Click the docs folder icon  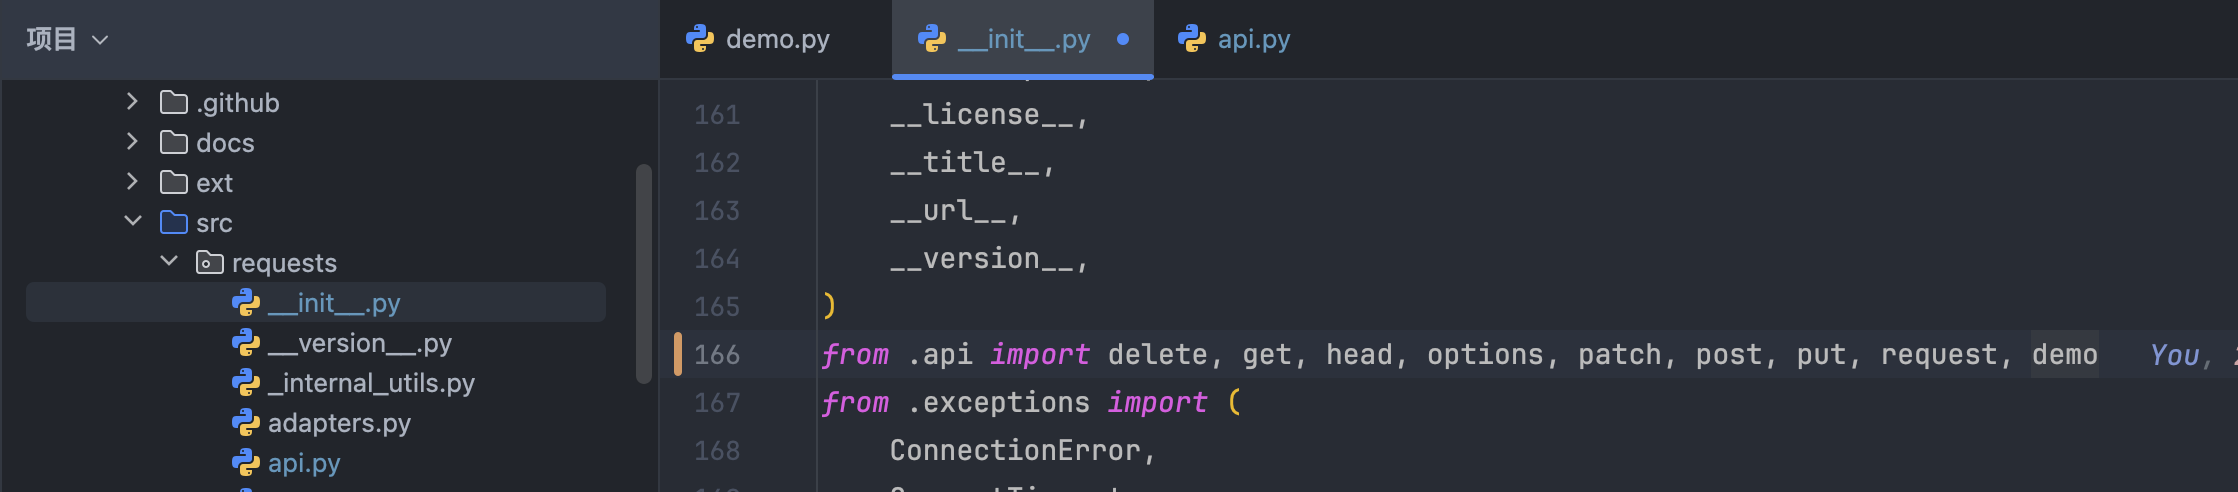click(x=174, y=143)
